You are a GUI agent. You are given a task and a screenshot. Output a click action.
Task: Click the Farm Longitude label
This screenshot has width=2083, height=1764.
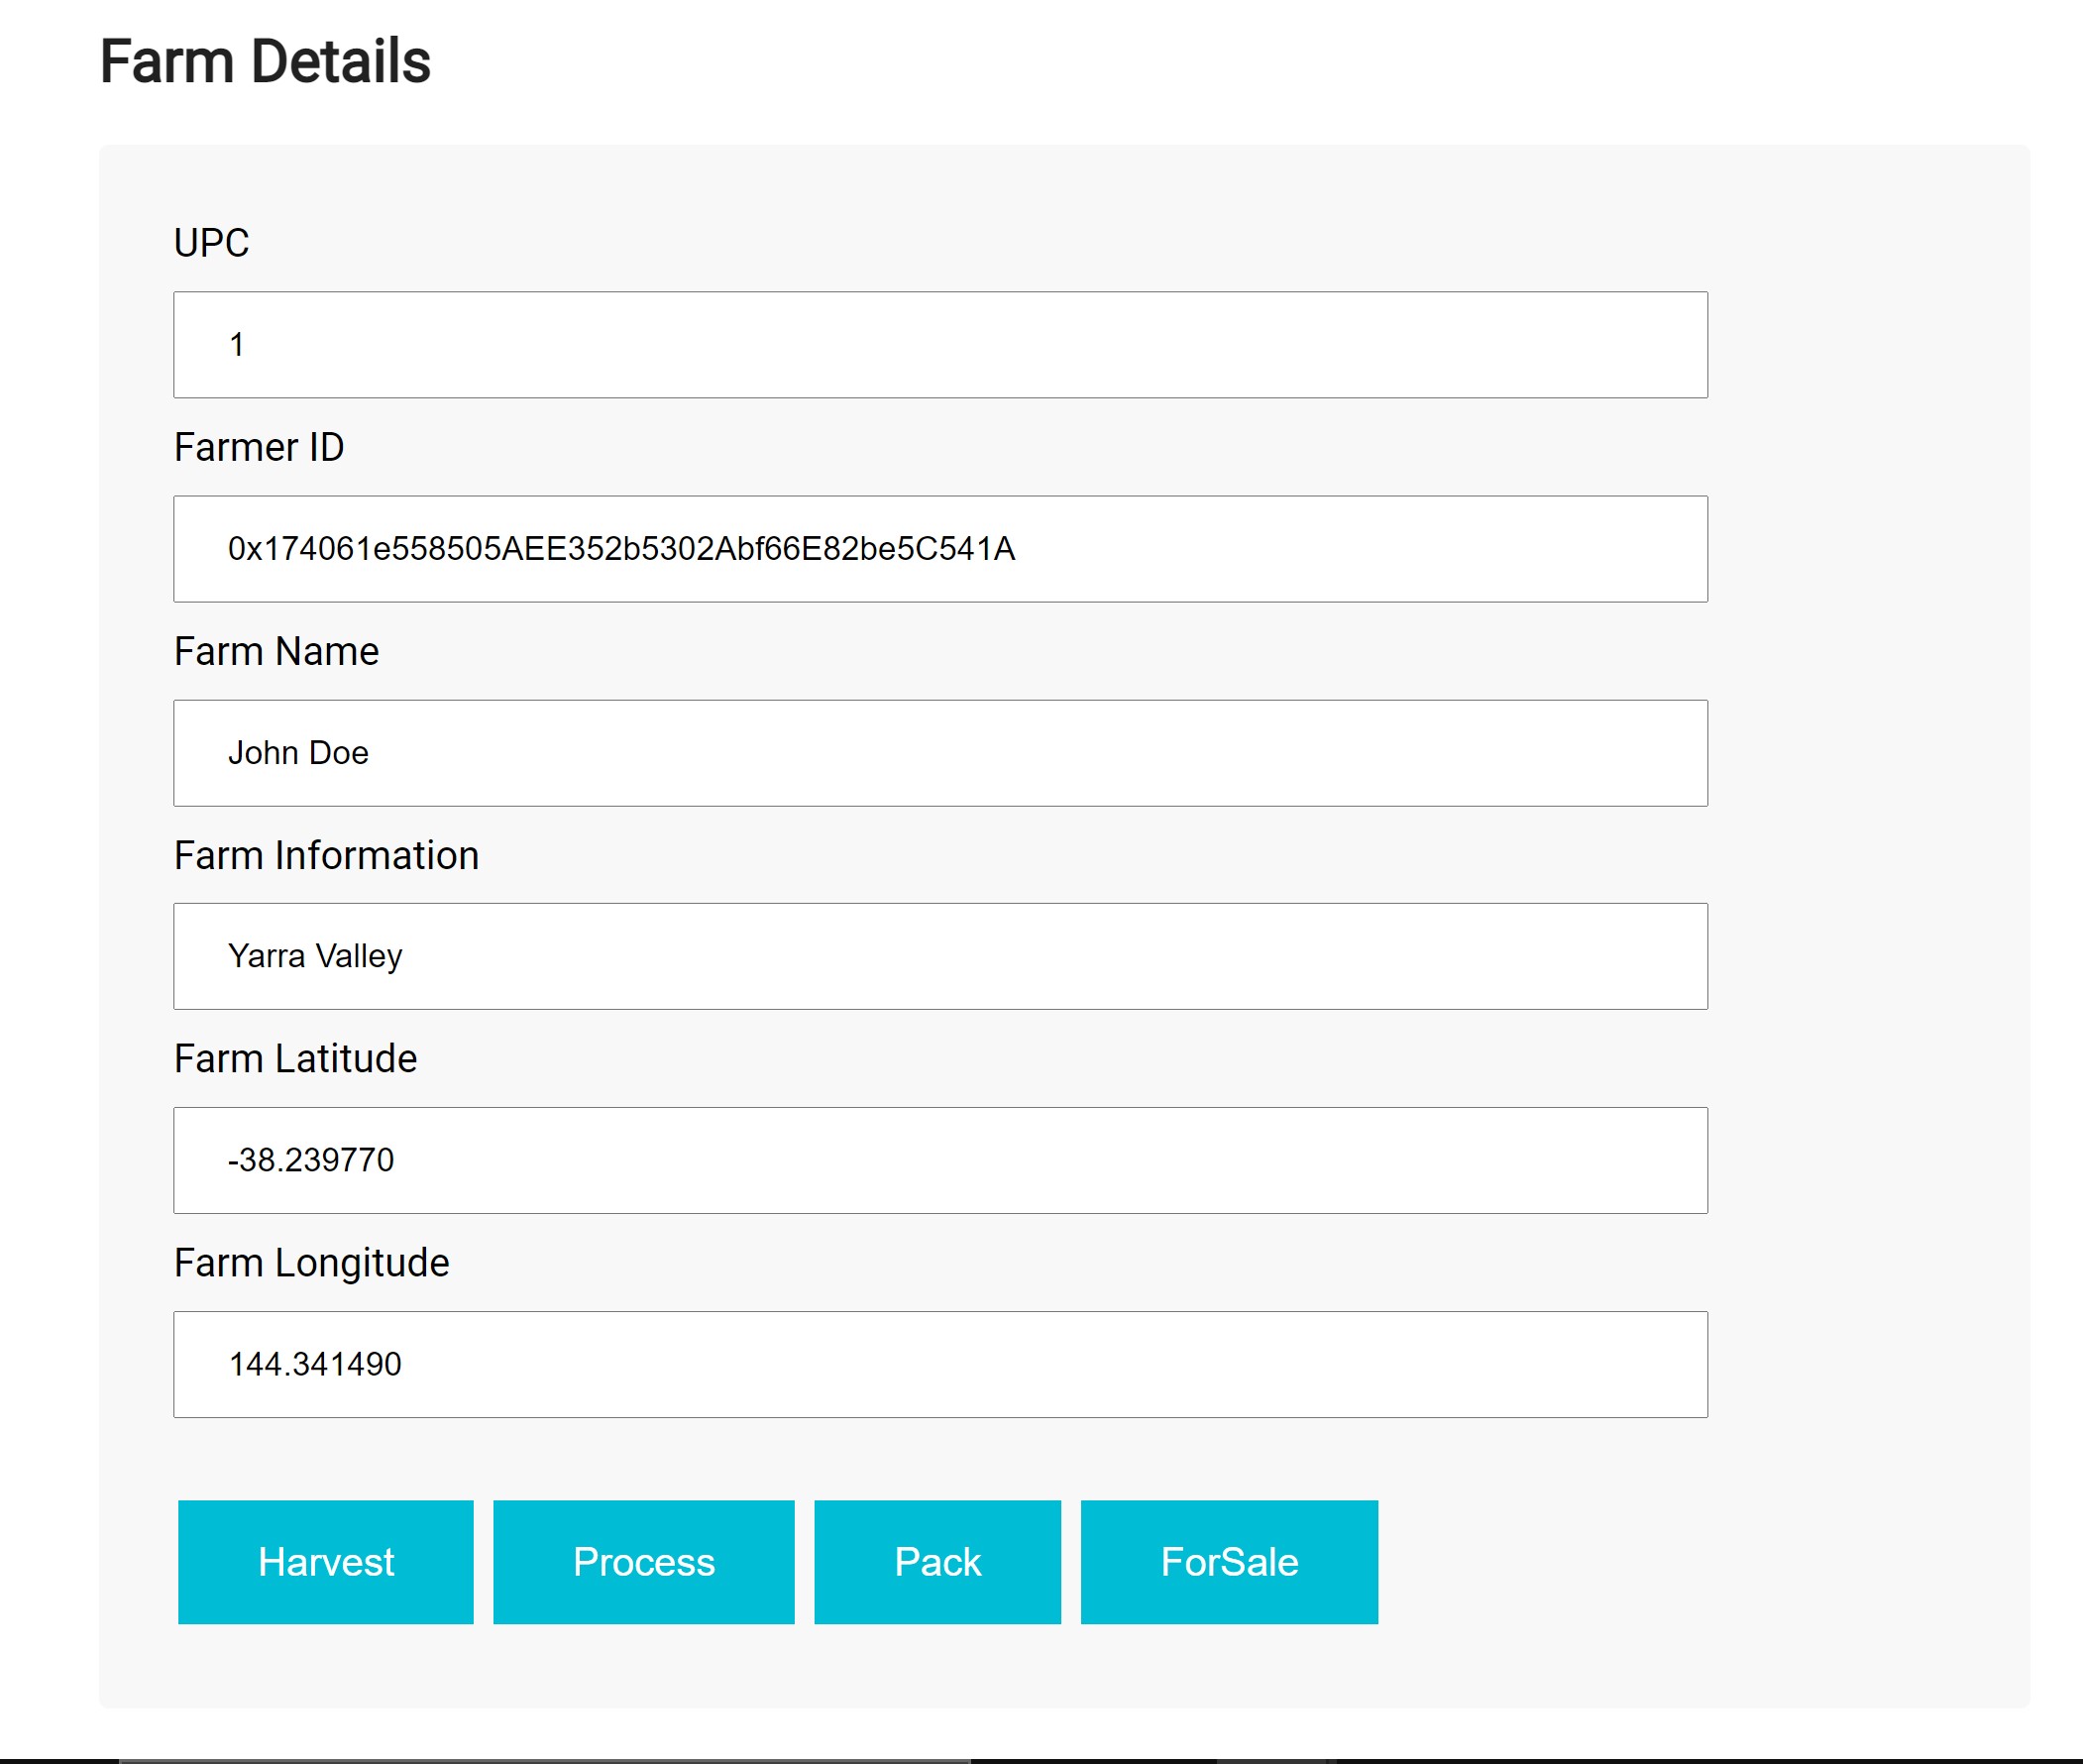coord(311,1262)
